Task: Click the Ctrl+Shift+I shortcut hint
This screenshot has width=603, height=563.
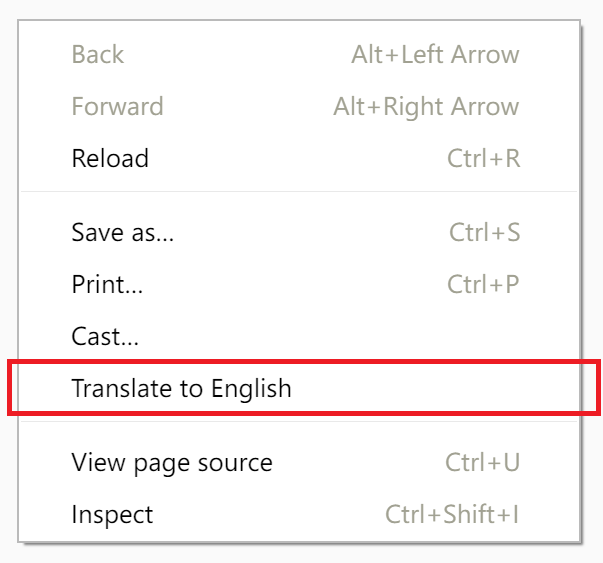Action: click(452, 515)
